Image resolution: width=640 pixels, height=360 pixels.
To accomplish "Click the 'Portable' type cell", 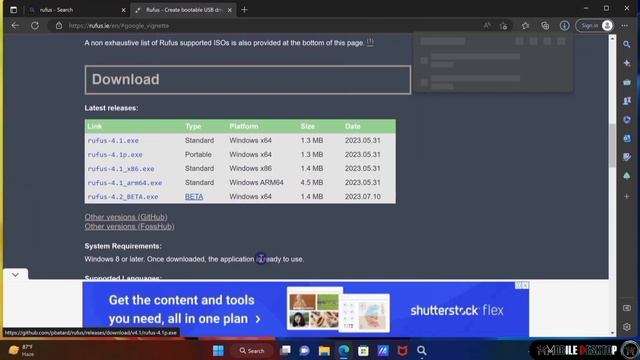I will (198, 155).
